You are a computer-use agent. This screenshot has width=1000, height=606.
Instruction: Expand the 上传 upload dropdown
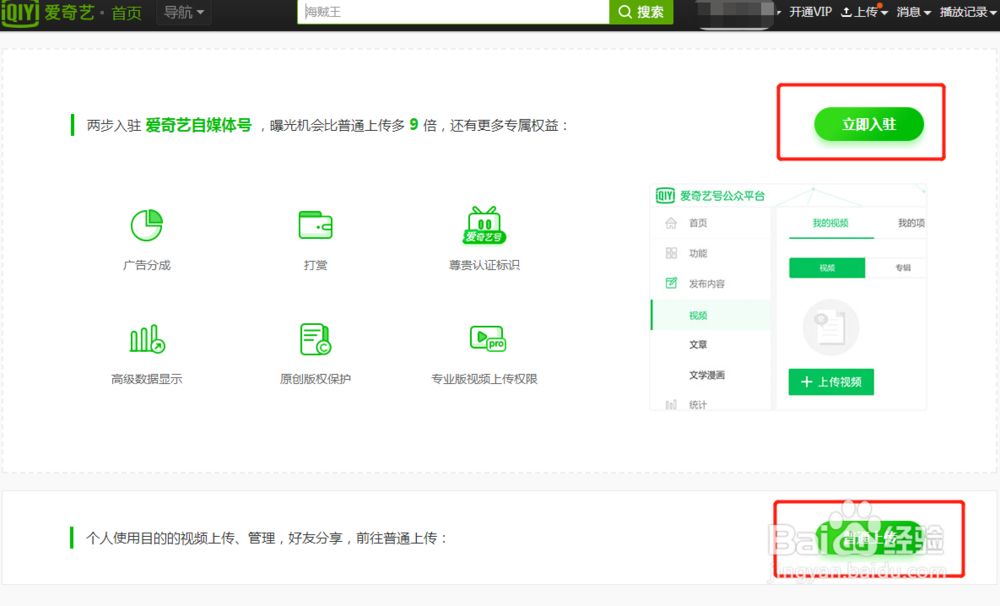pyautogui.click(x=864, y=11)
